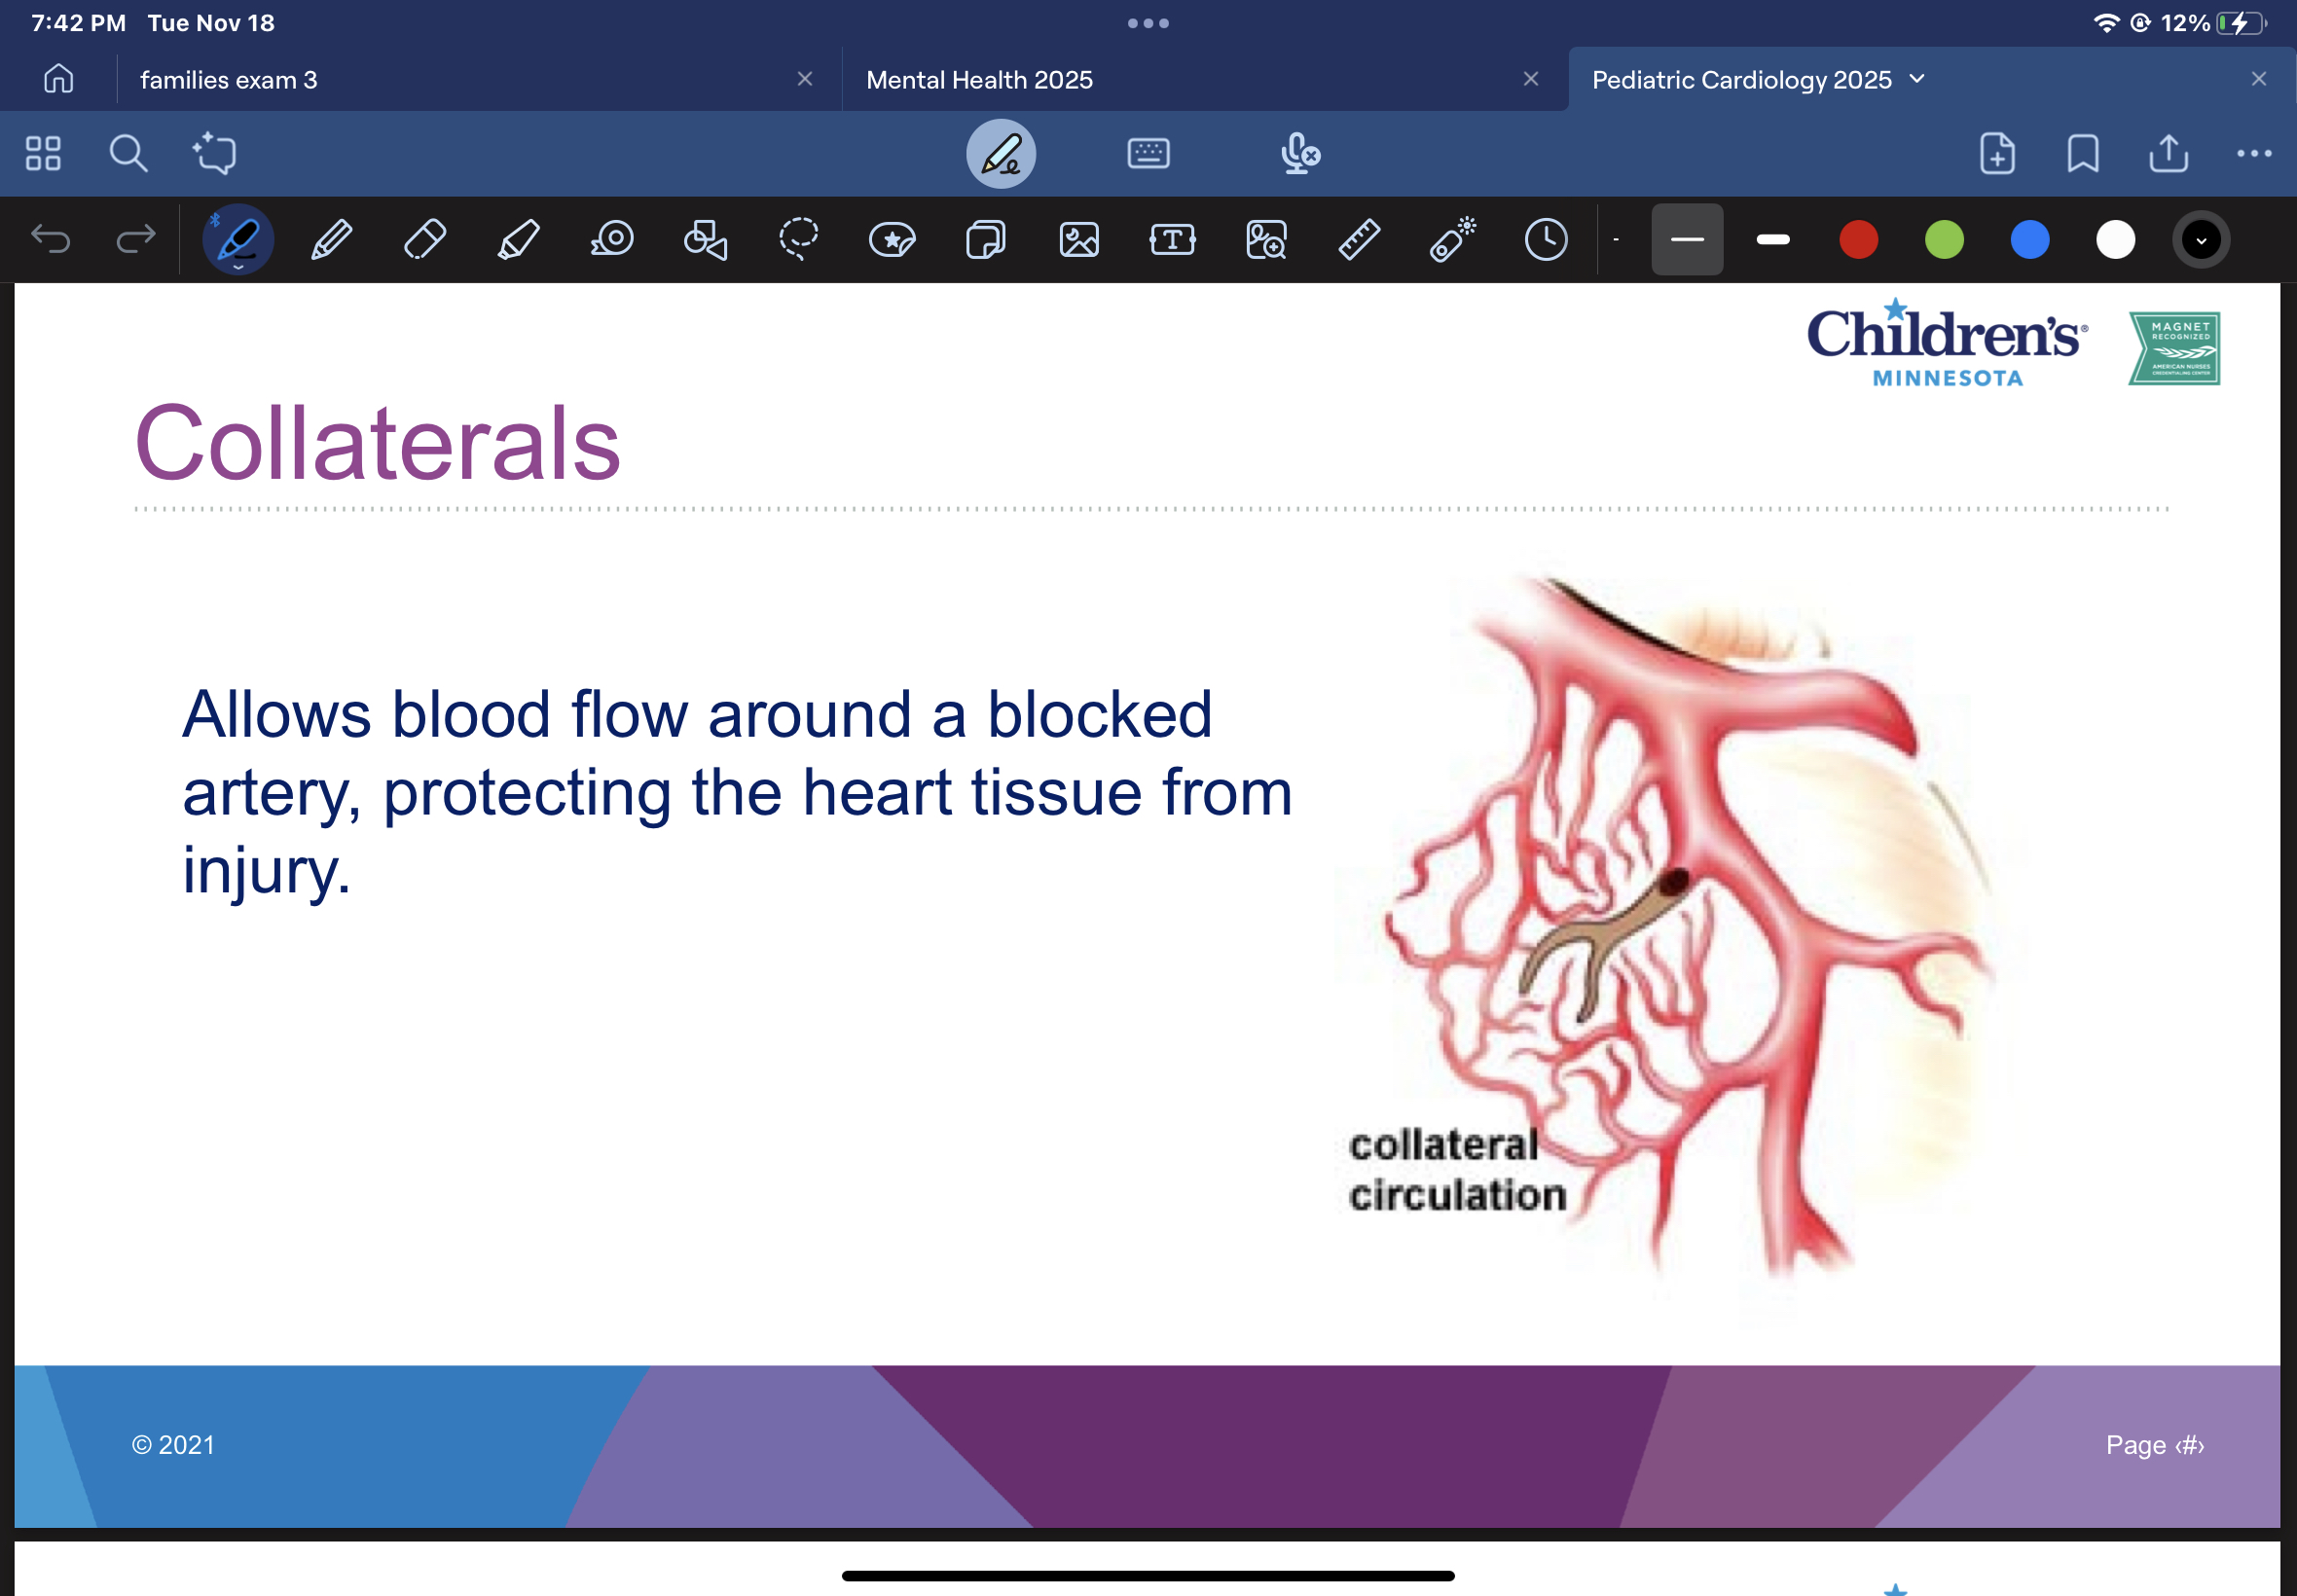2297x1596 pixels.
Task: Open the Text box tool
Action: [x=1172, y=239]
